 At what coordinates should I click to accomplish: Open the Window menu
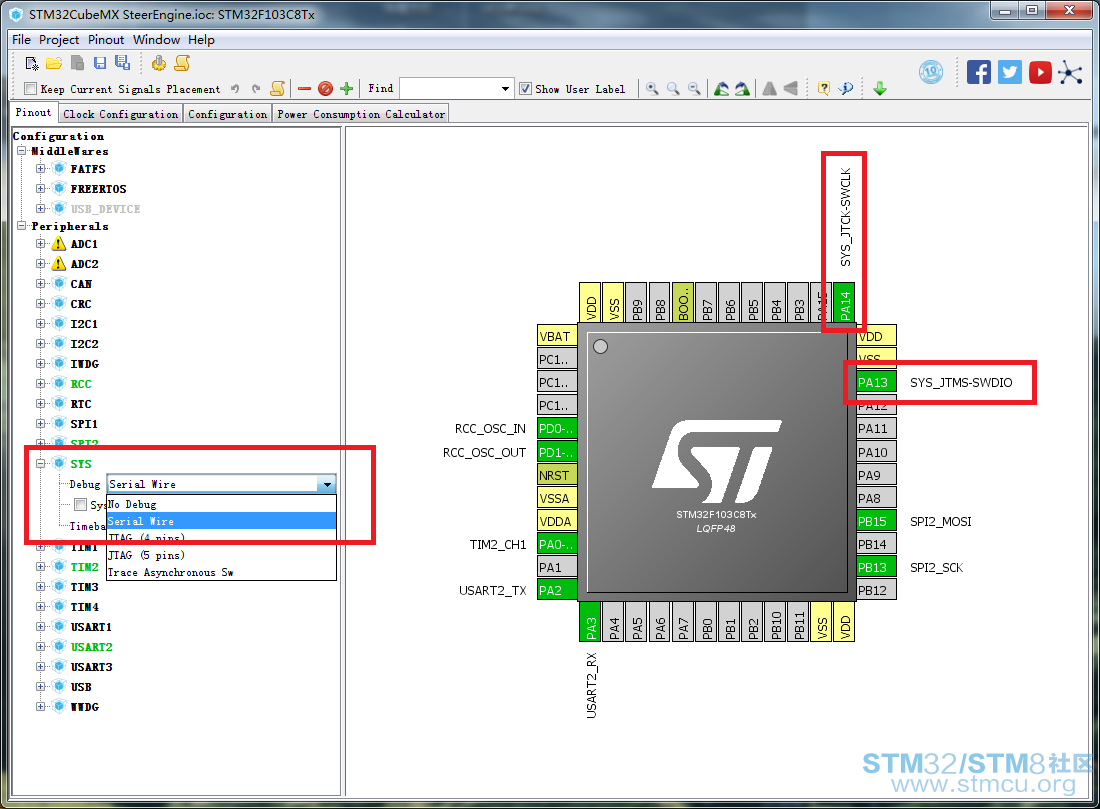[x=156, y=39]
